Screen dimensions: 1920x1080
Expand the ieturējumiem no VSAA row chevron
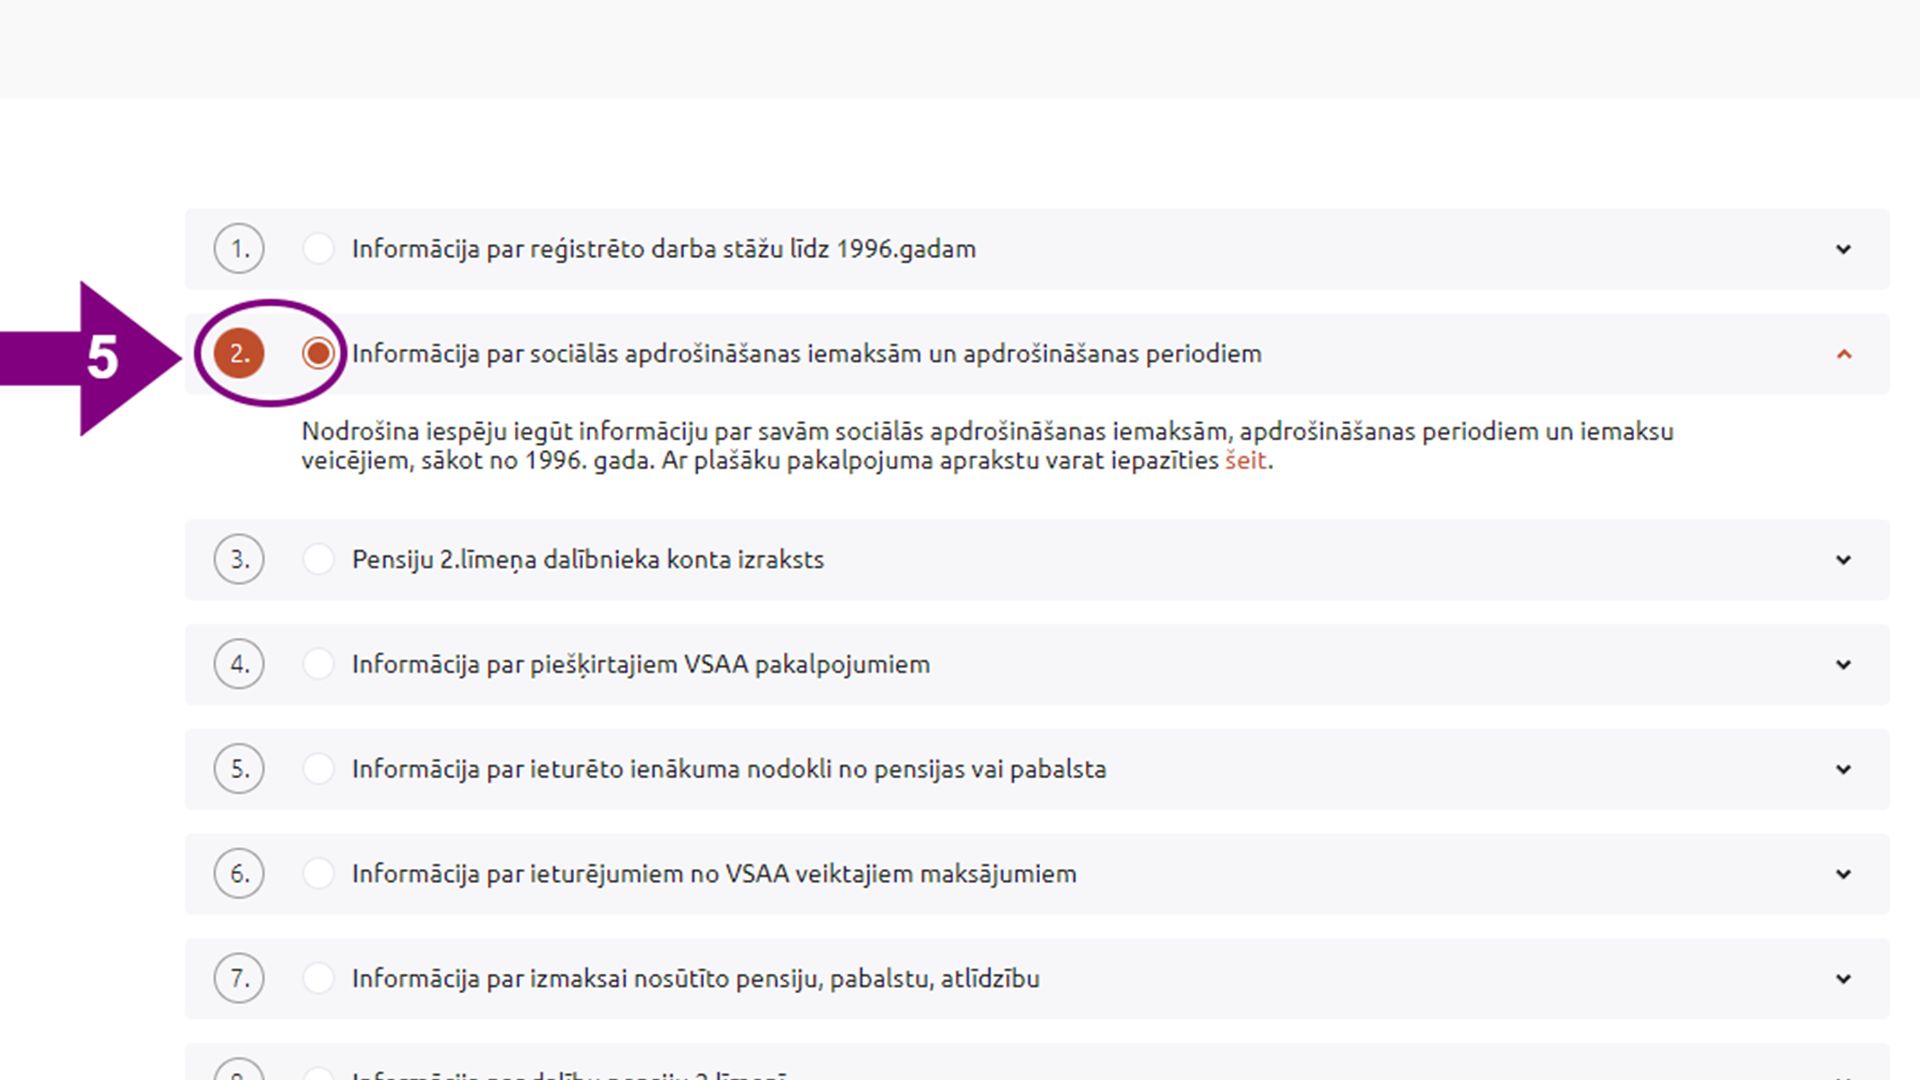pyautogui.click(x=1843, y=874)
